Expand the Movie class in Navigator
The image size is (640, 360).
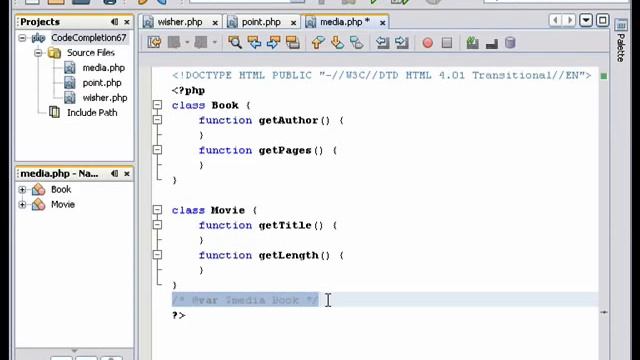(22, 204)
